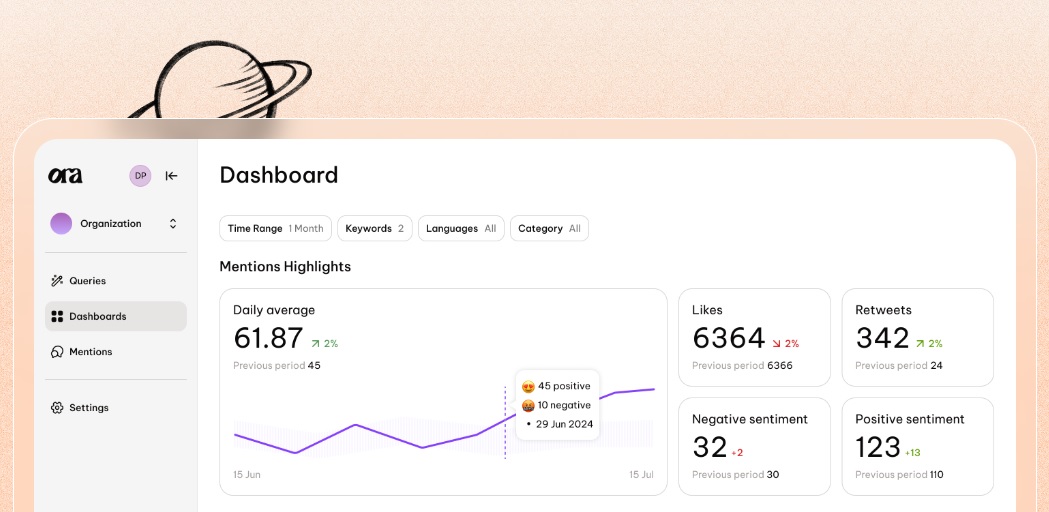Open the Settings menu item

tap(116, 408)
